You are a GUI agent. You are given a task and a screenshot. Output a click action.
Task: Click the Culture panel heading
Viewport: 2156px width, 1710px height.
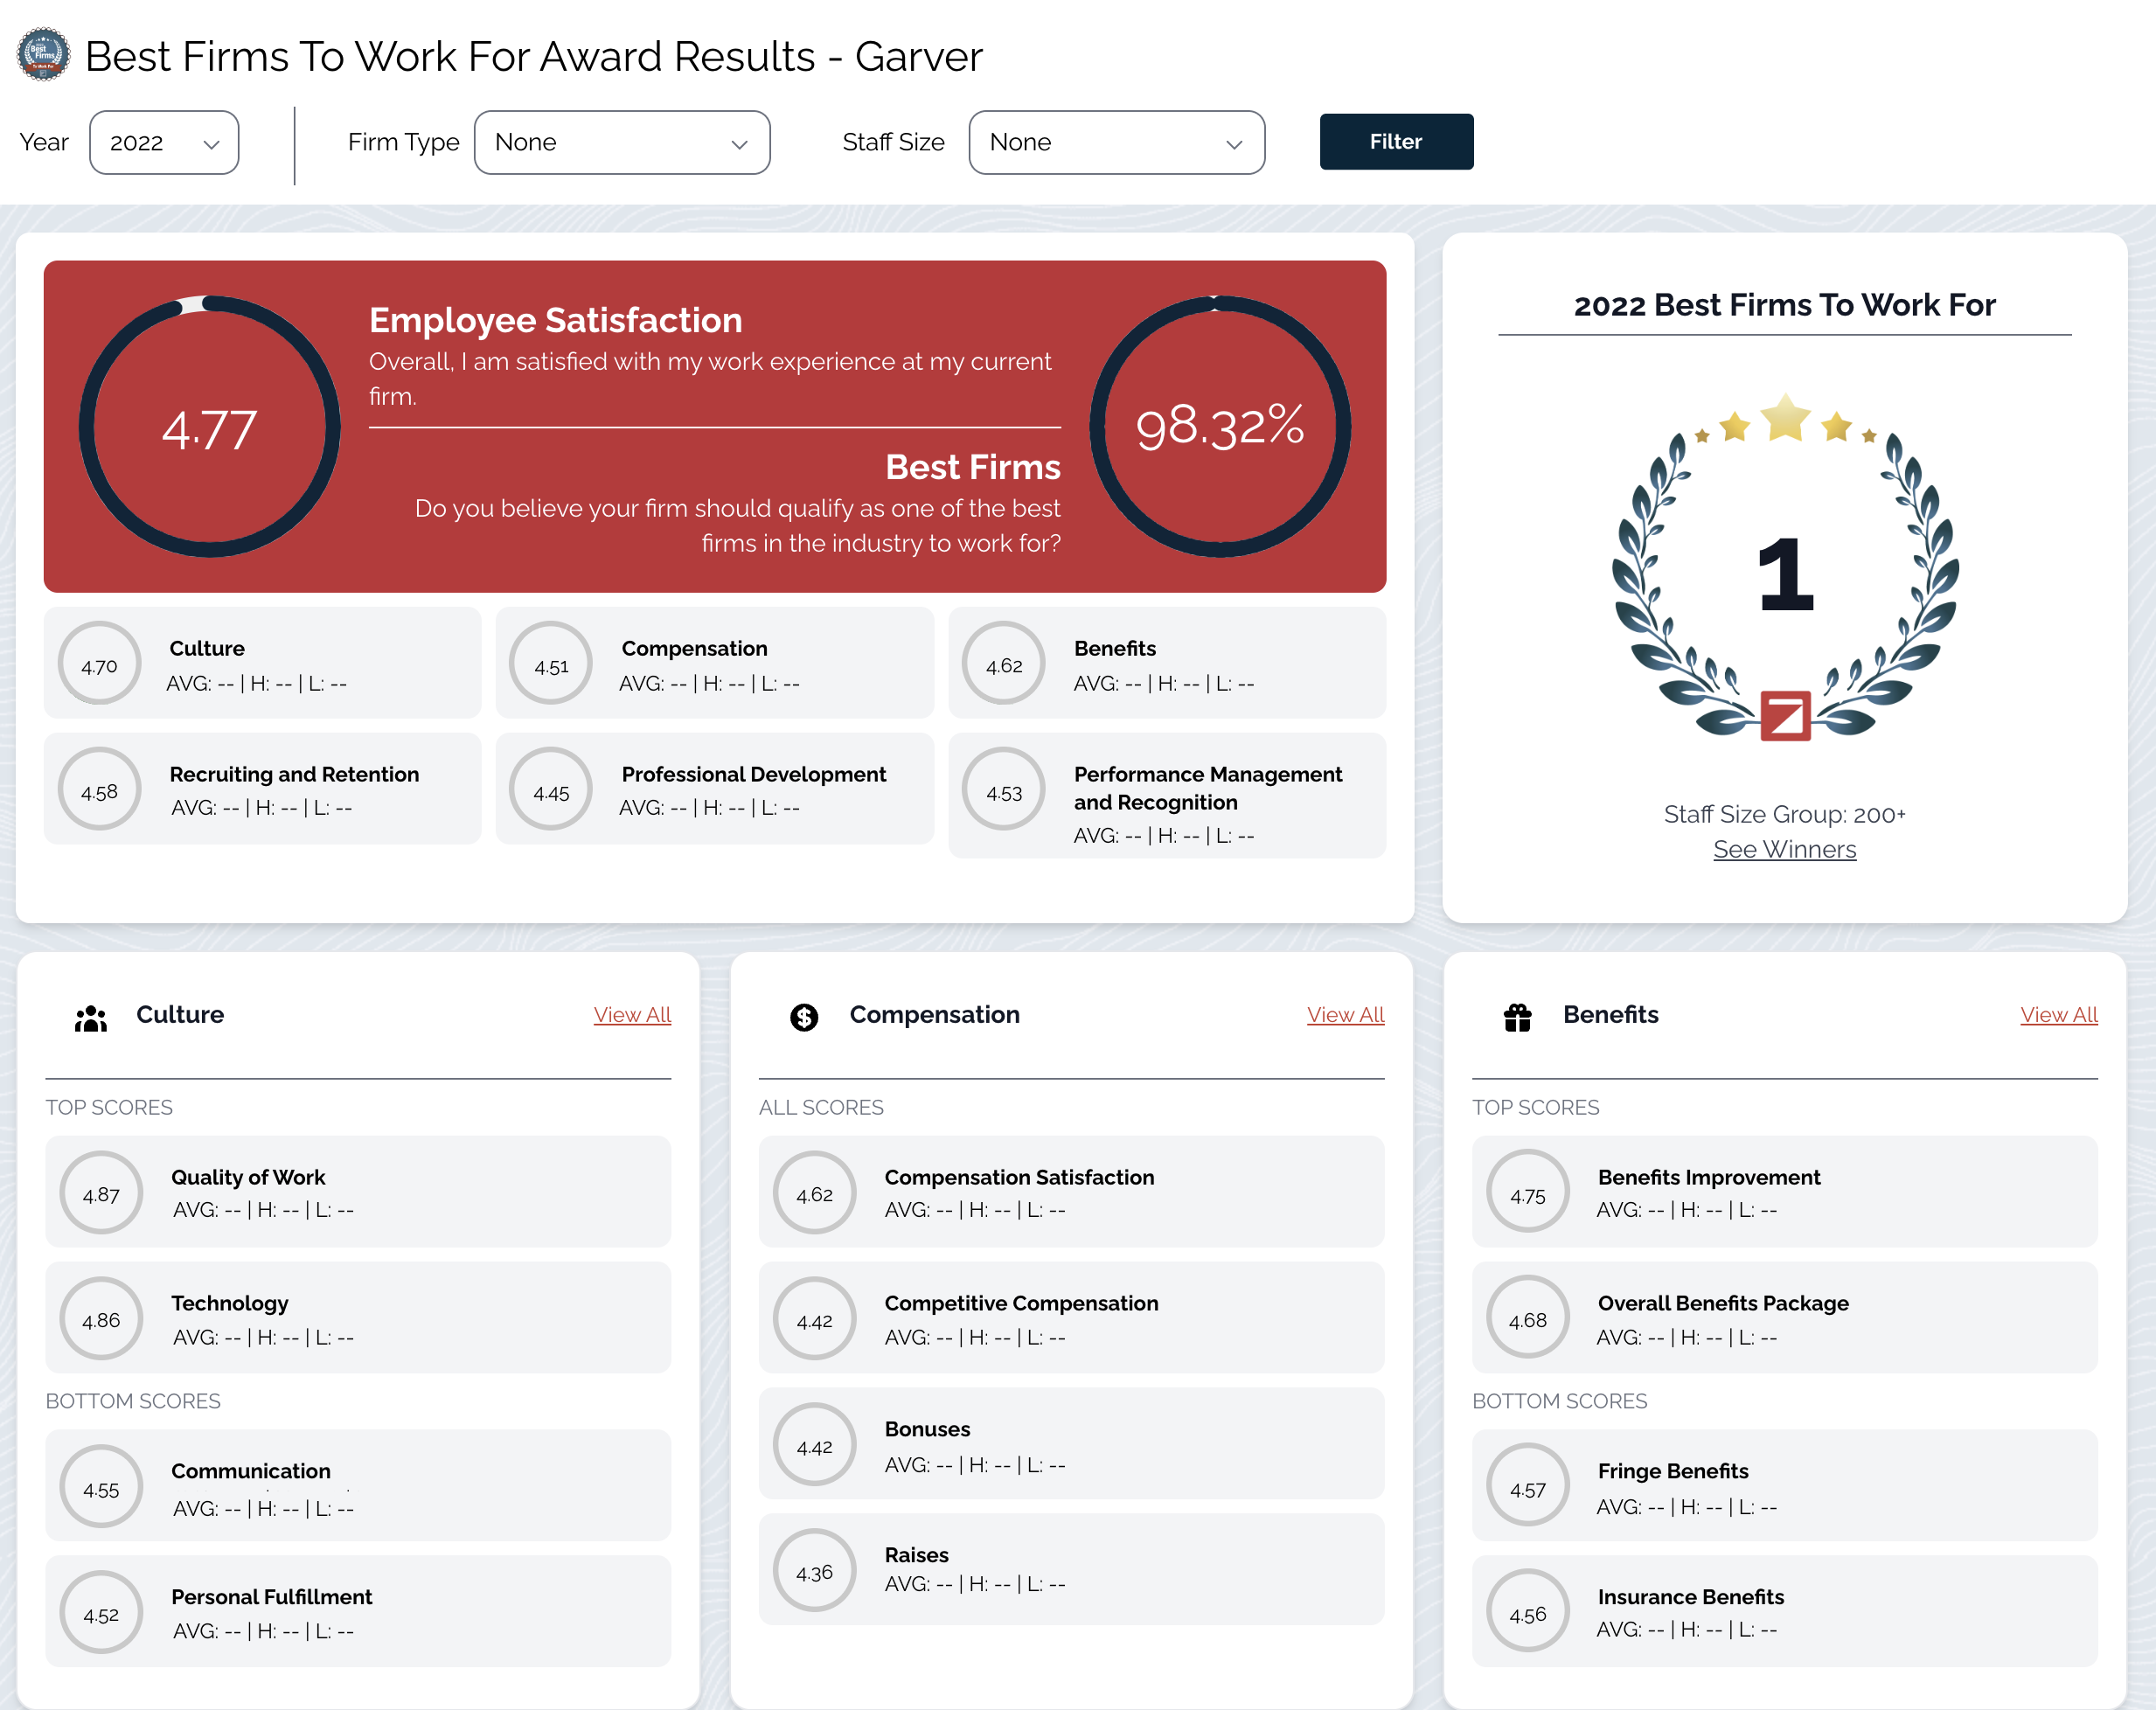click(180, 1014)
